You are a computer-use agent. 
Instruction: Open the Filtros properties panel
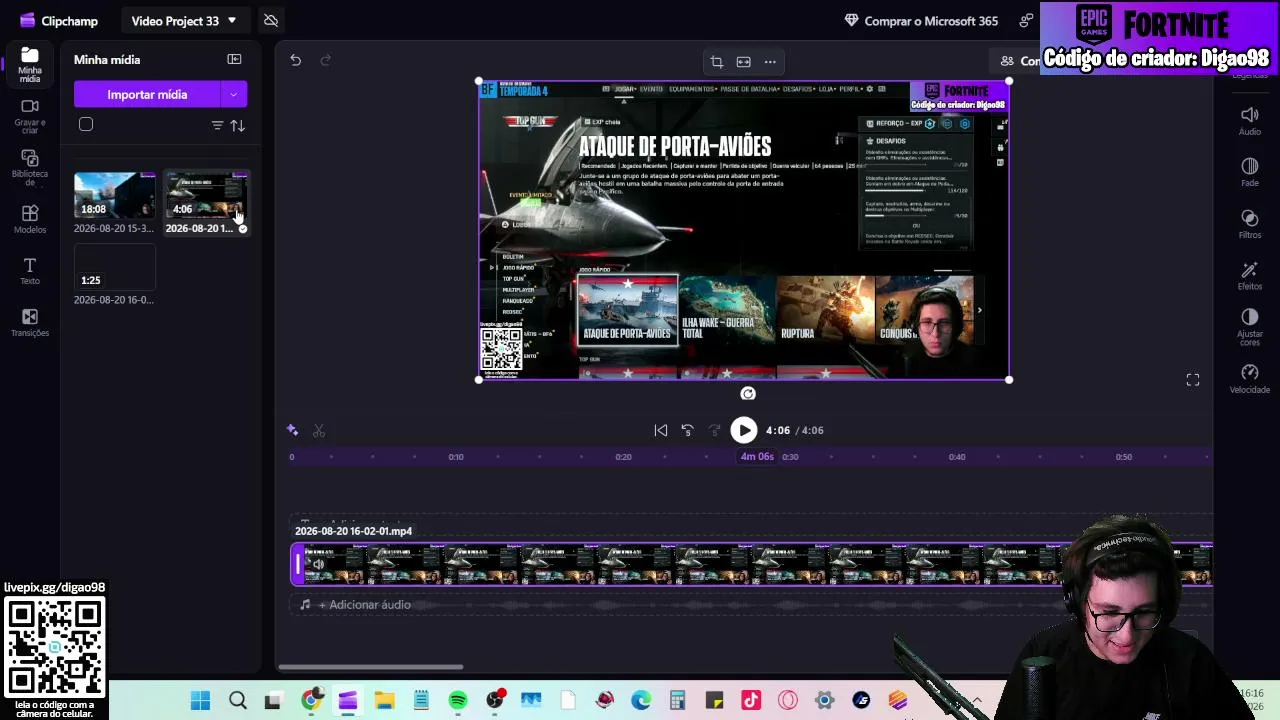[x=1250, y=224]
